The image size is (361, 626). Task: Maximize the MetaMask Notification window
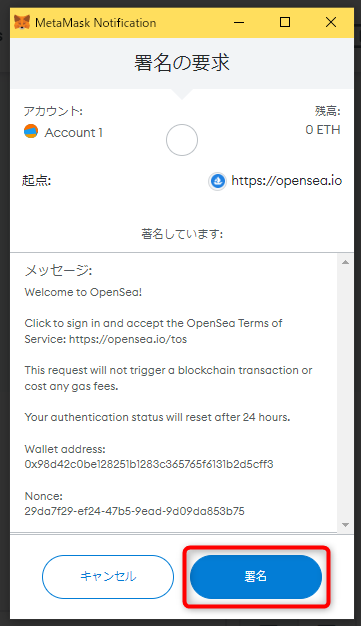pyautogui.click(x=285, y=22)
